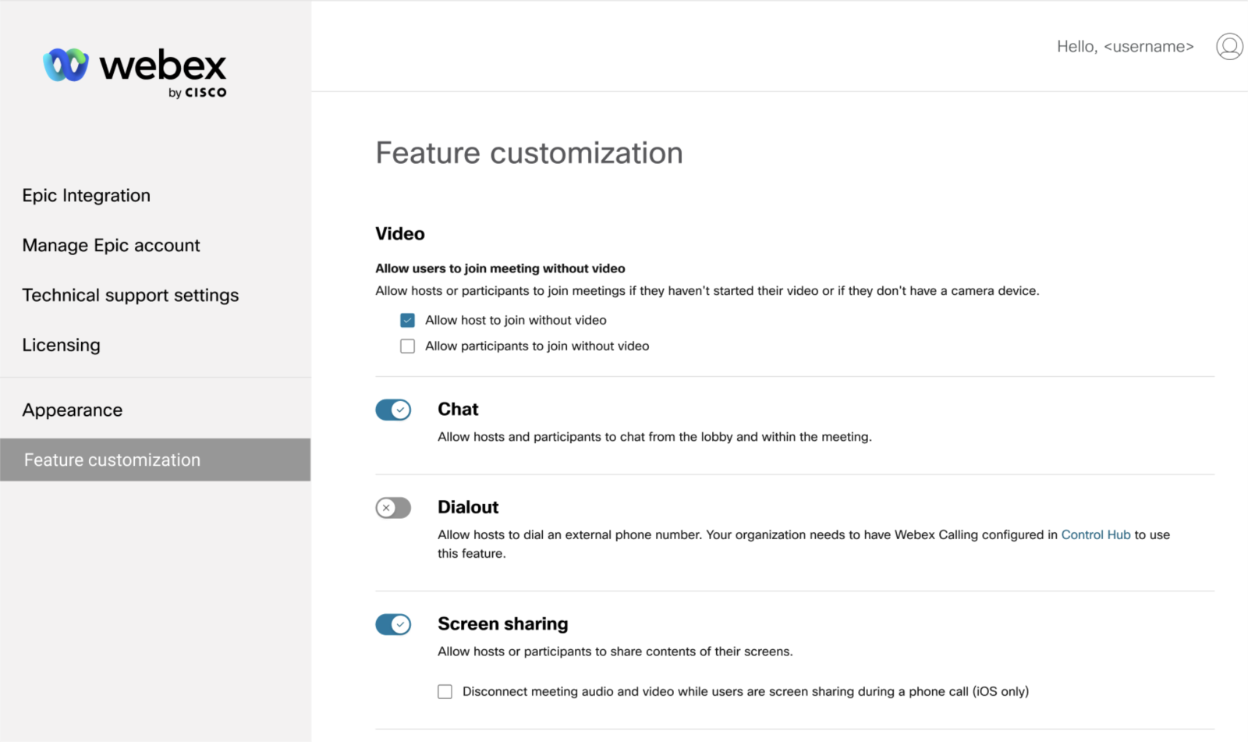The height and width of the screenshot is (742, 1248).
Task: Uncheck Allow host to join without video
Action: click(407, 321)
